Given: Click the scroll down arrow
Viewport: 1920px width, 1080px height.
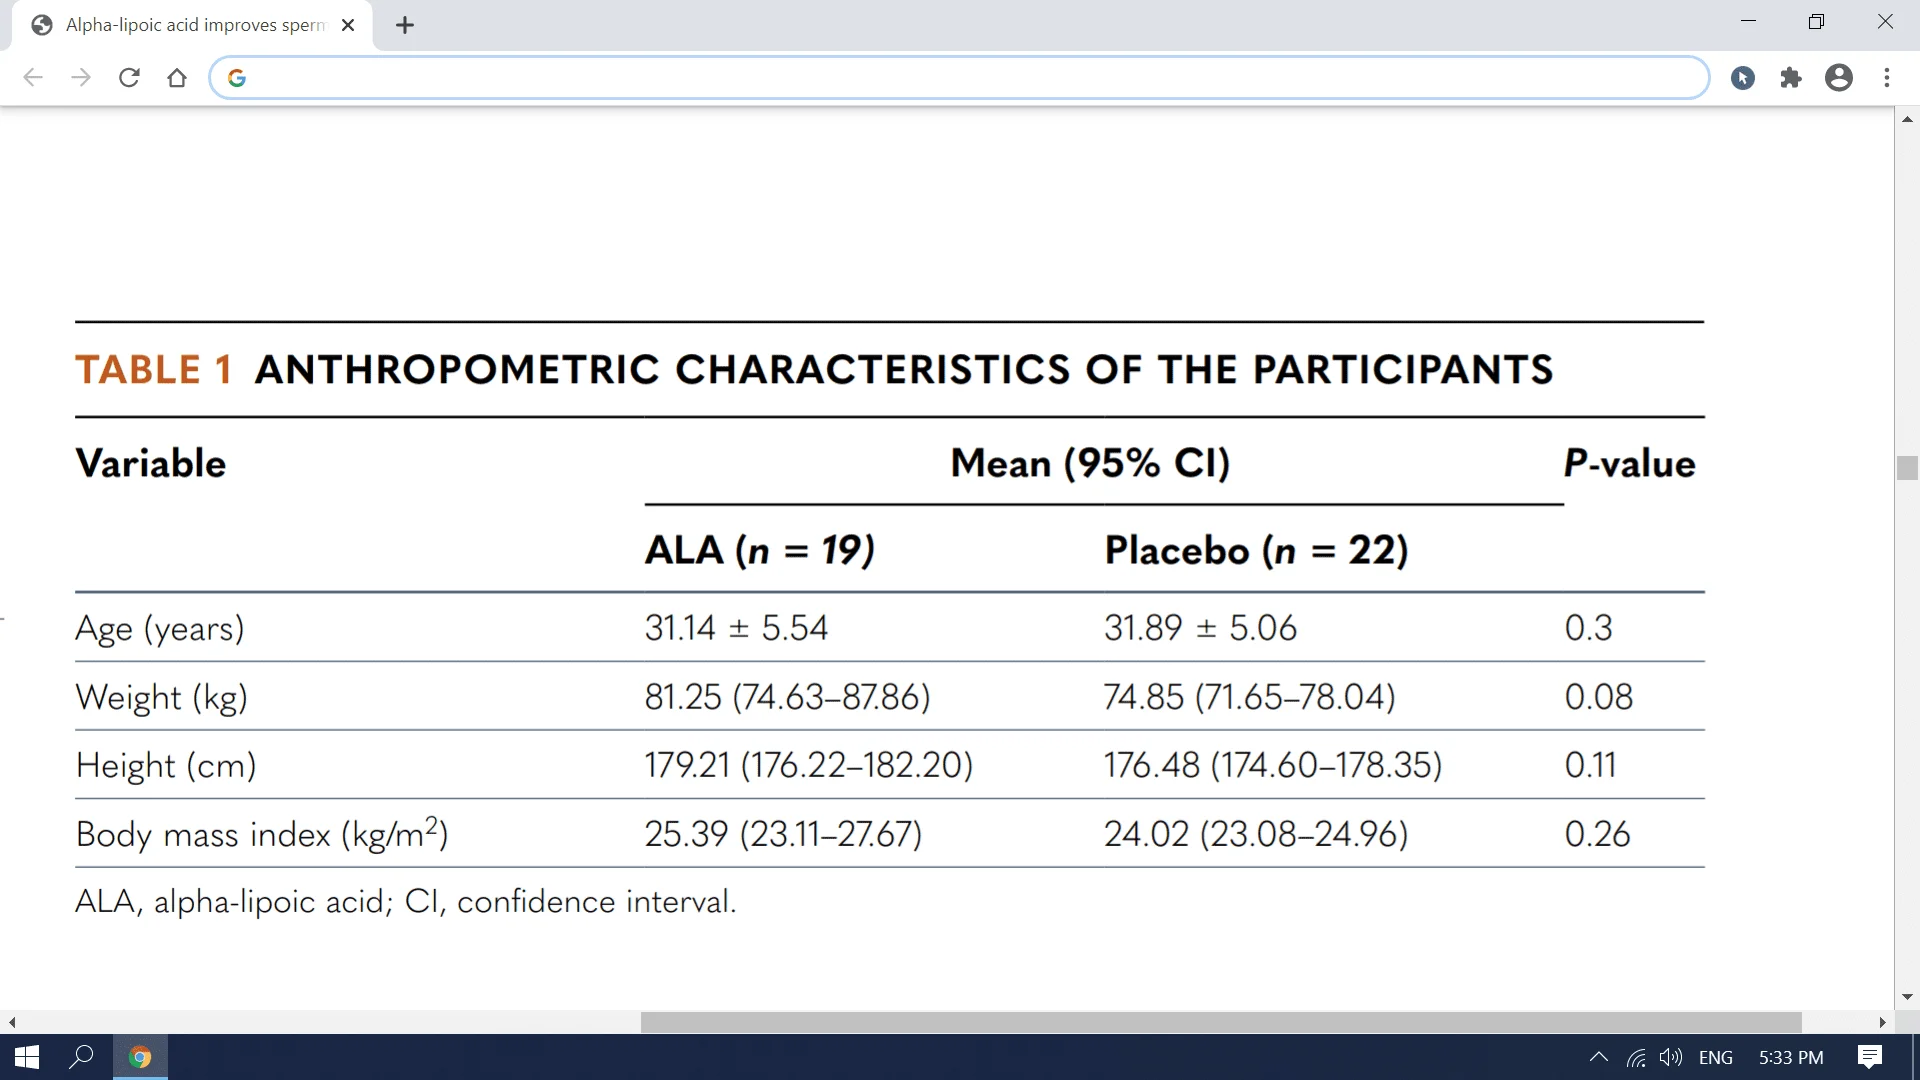Looking at the screenshot, I should coord(1907,997).
